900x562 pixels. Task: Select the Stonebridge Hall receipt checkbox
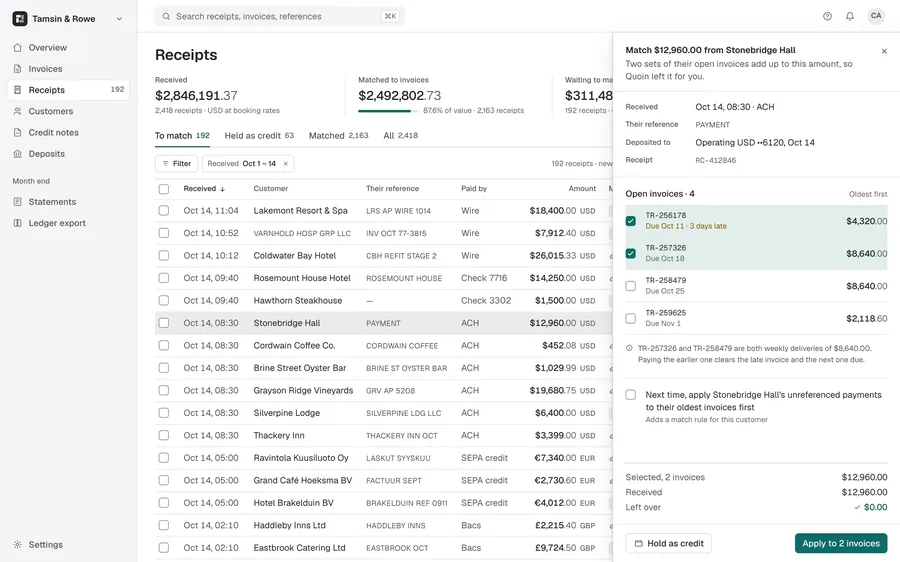pos(164,323)
